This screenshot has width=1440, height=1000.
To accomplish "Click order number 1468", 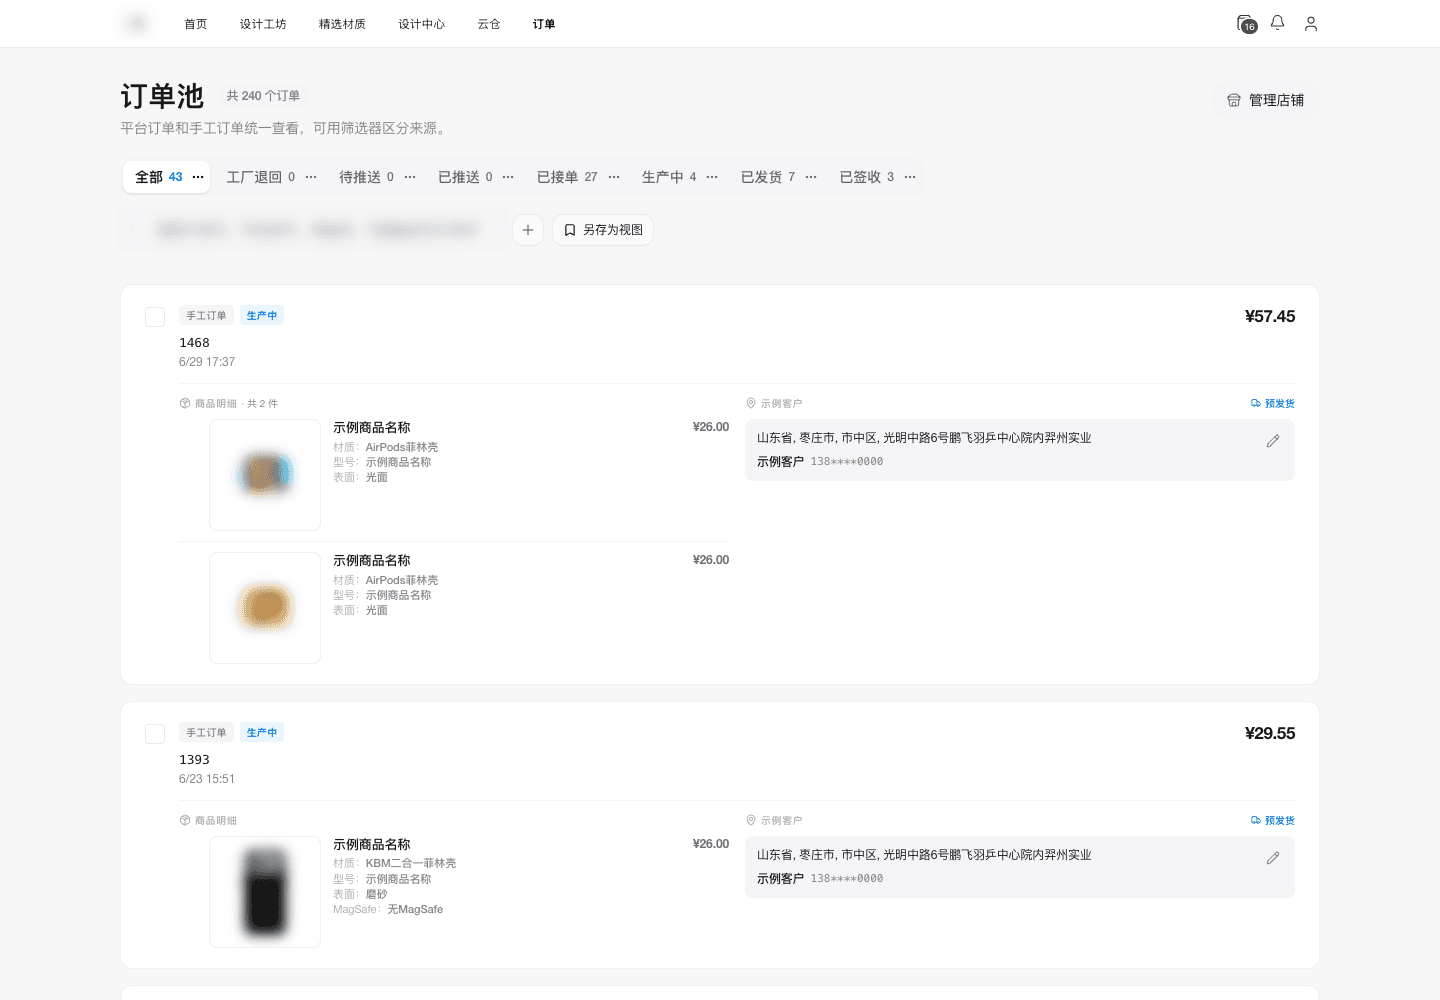I will click(x=194, y=343).
